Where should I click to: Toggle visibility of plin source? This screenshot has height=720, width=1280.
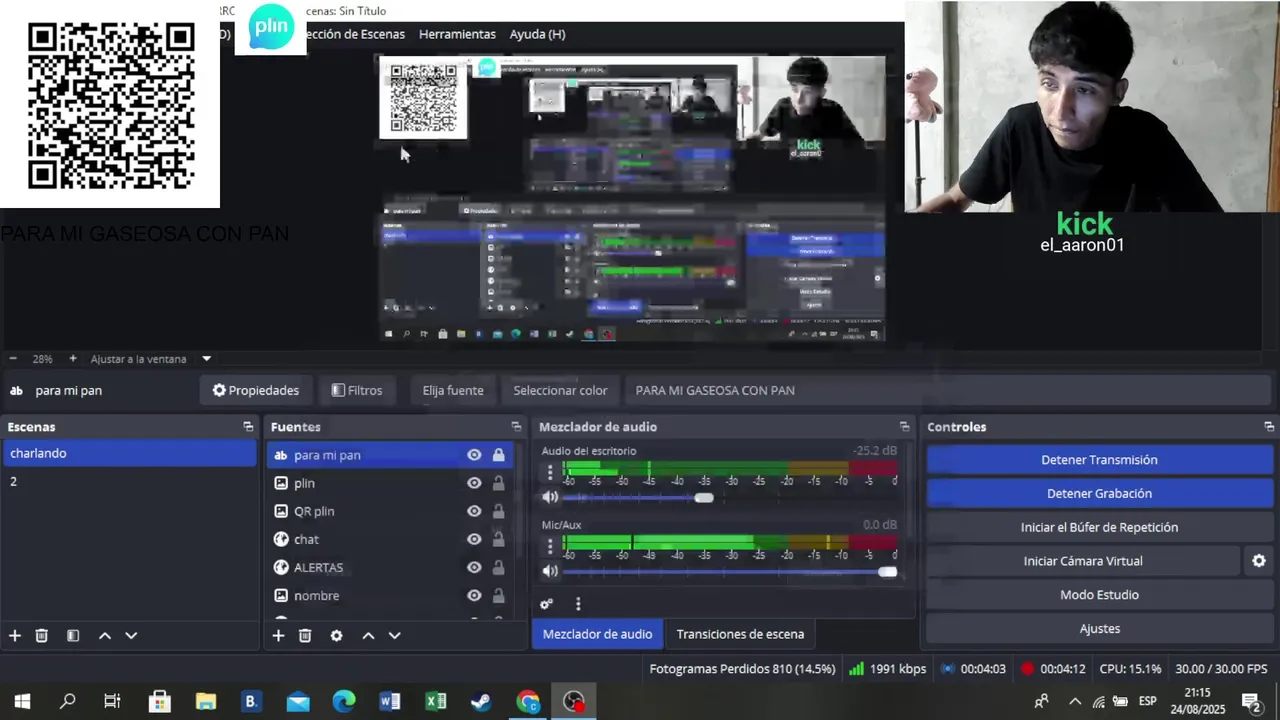tap(474, 483)
